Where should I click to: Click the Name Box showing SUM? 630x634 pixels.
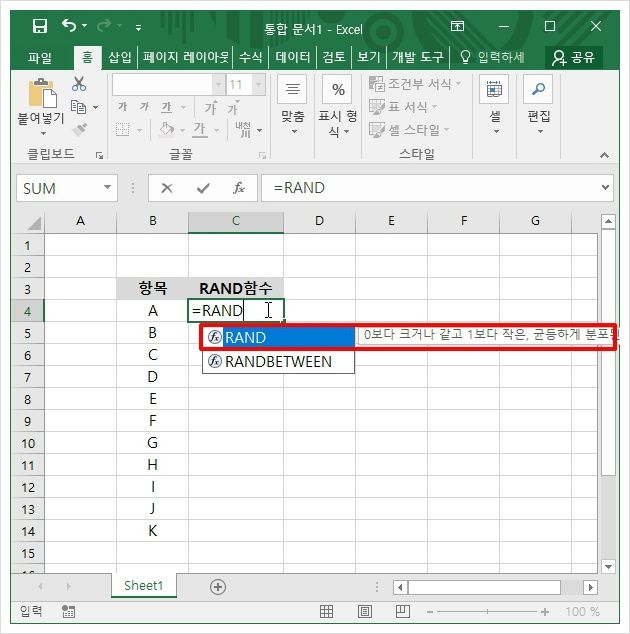(x=59, y=188)
